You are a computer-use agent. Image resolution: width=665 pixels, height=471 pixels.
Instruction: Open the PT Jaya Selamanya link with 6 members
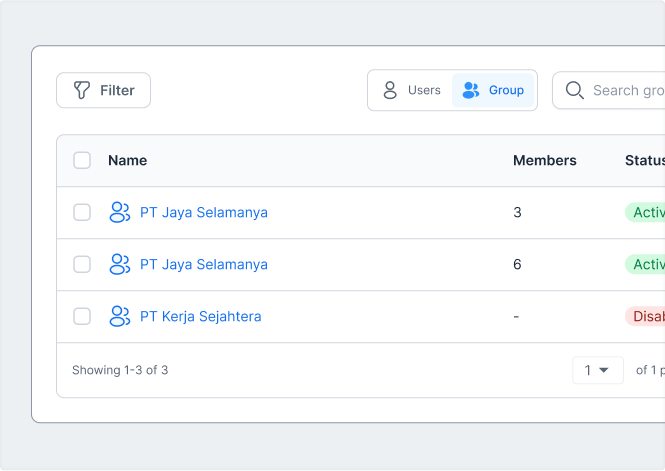click(203, 265)
